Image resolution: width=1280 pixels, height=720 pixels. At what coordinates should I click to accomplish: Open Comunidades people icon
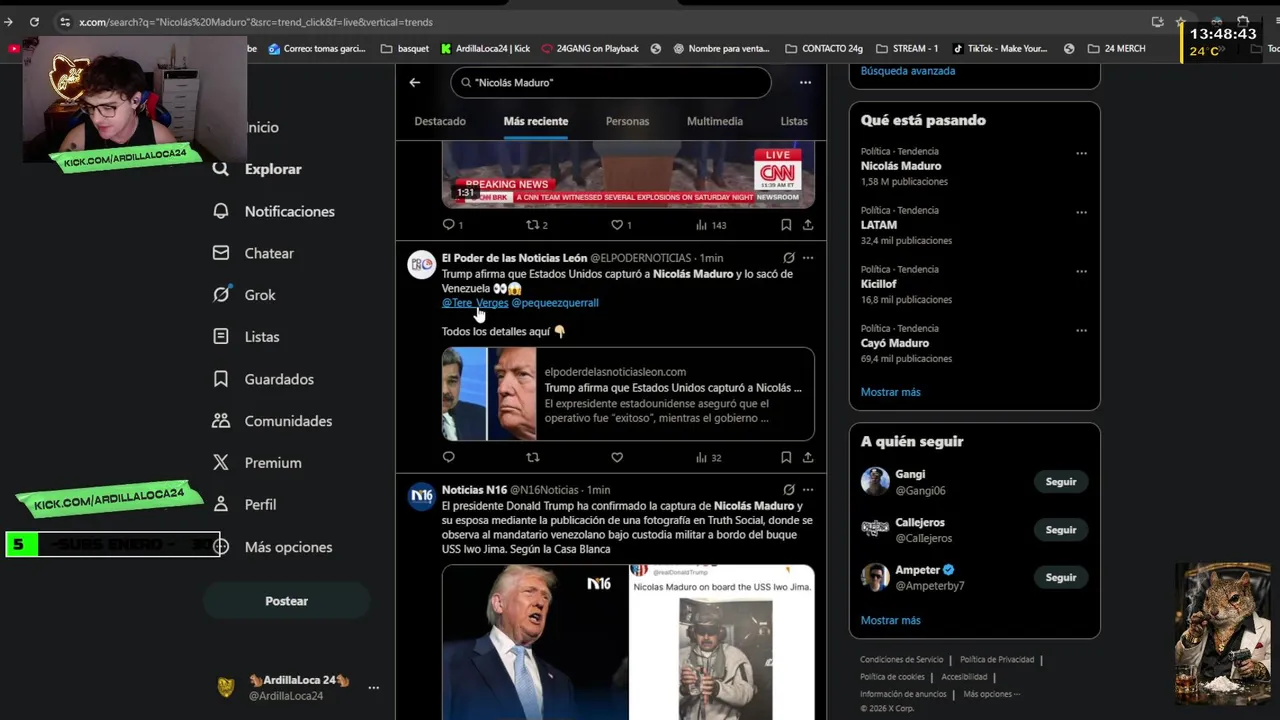point(221,421)
